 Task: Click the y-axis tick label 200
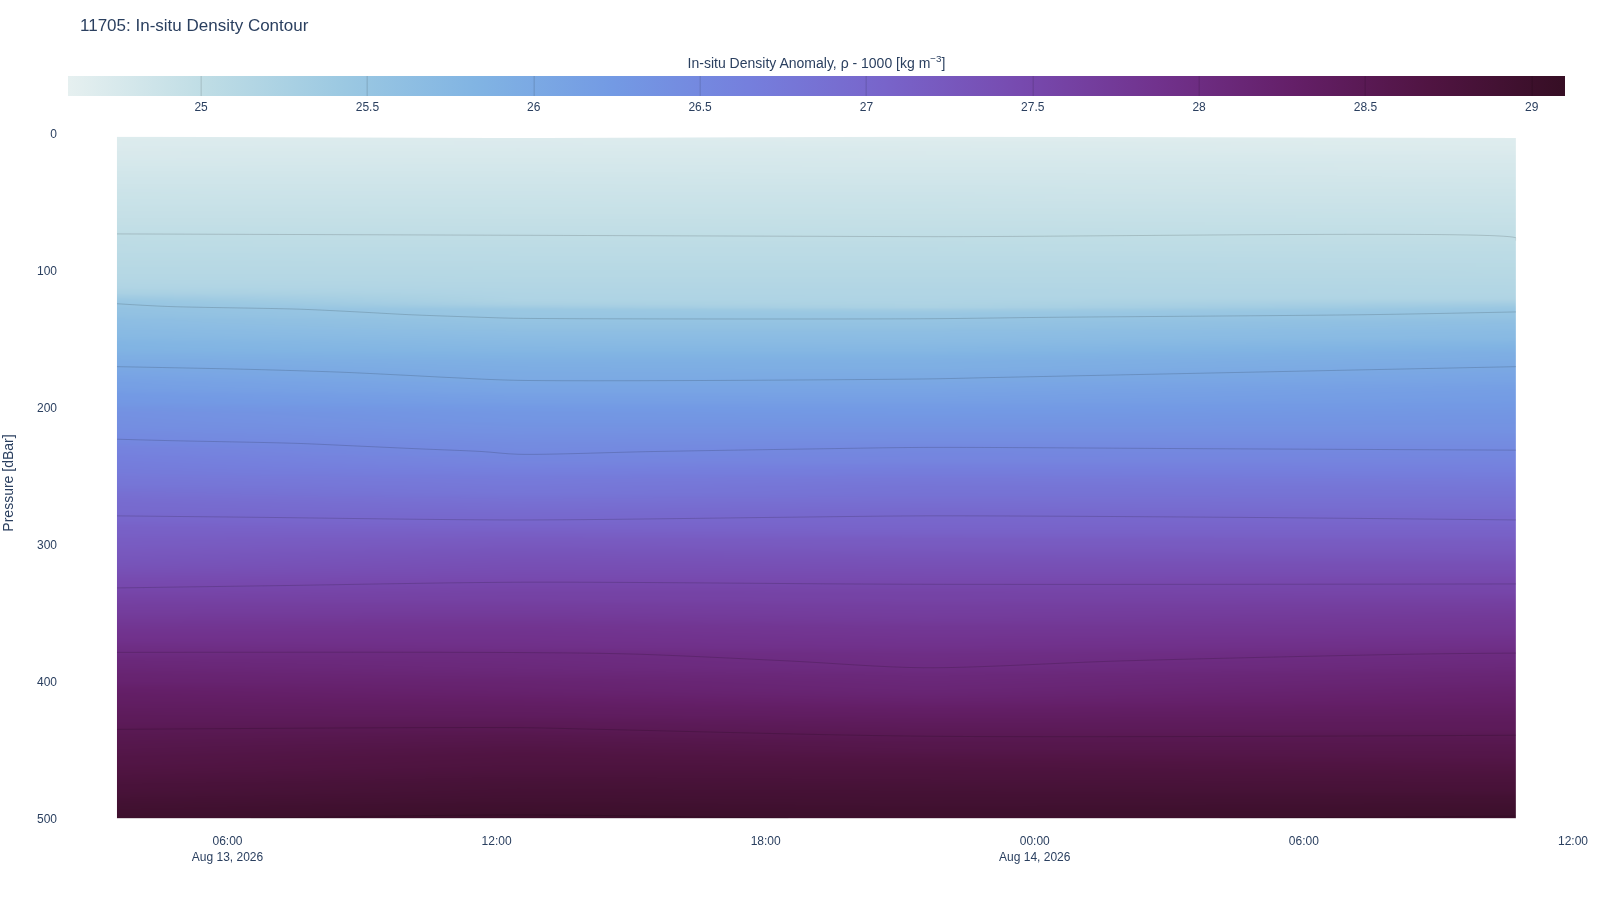click(x=47, y=408)
